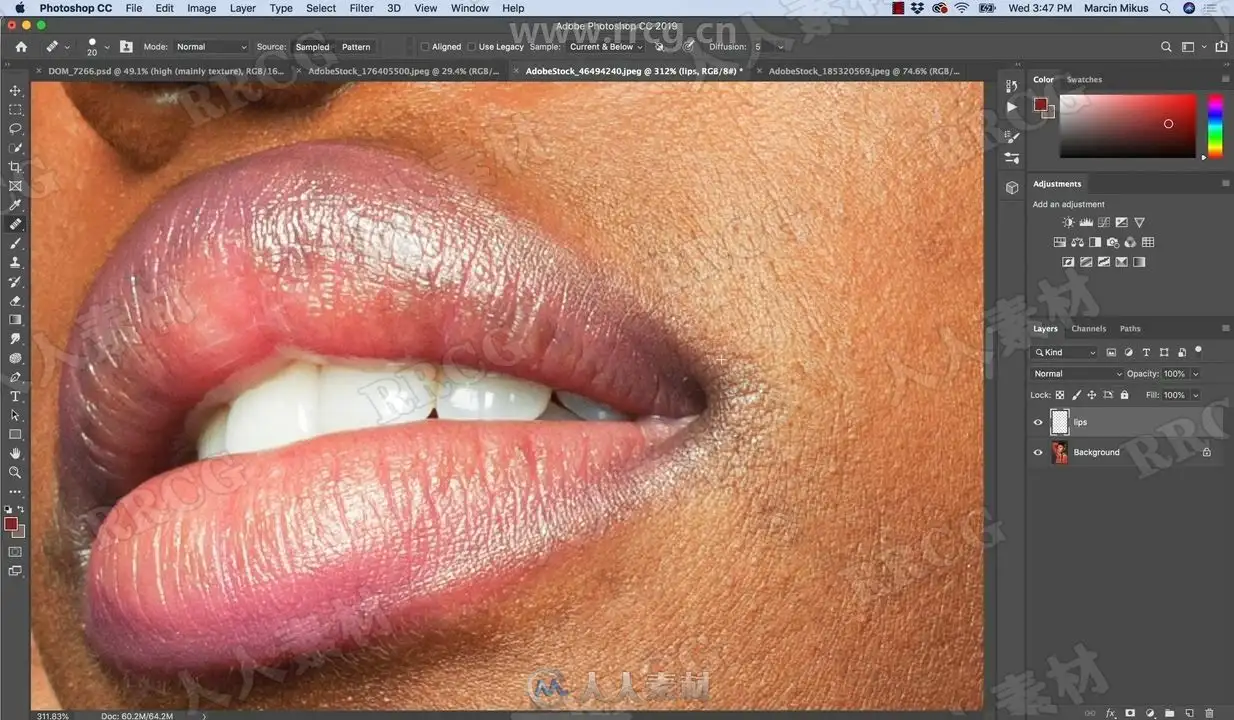Open the brush size picker dropdown
1234x720 pixels.
point(107,47)
